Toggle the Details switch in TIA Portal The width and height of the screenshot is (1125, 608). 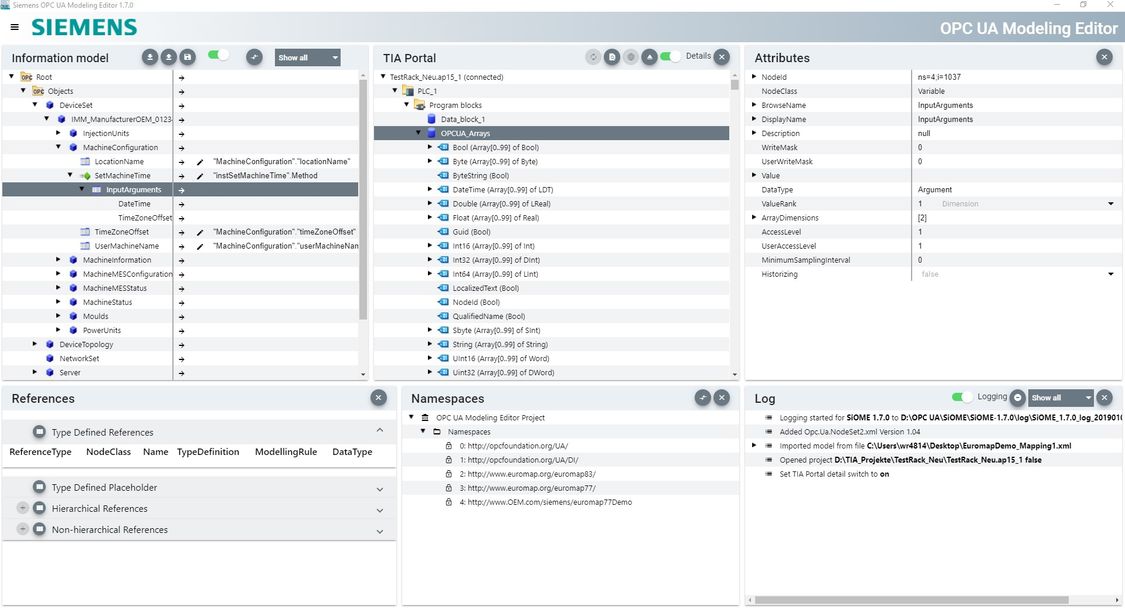click(x=670, y=56)
